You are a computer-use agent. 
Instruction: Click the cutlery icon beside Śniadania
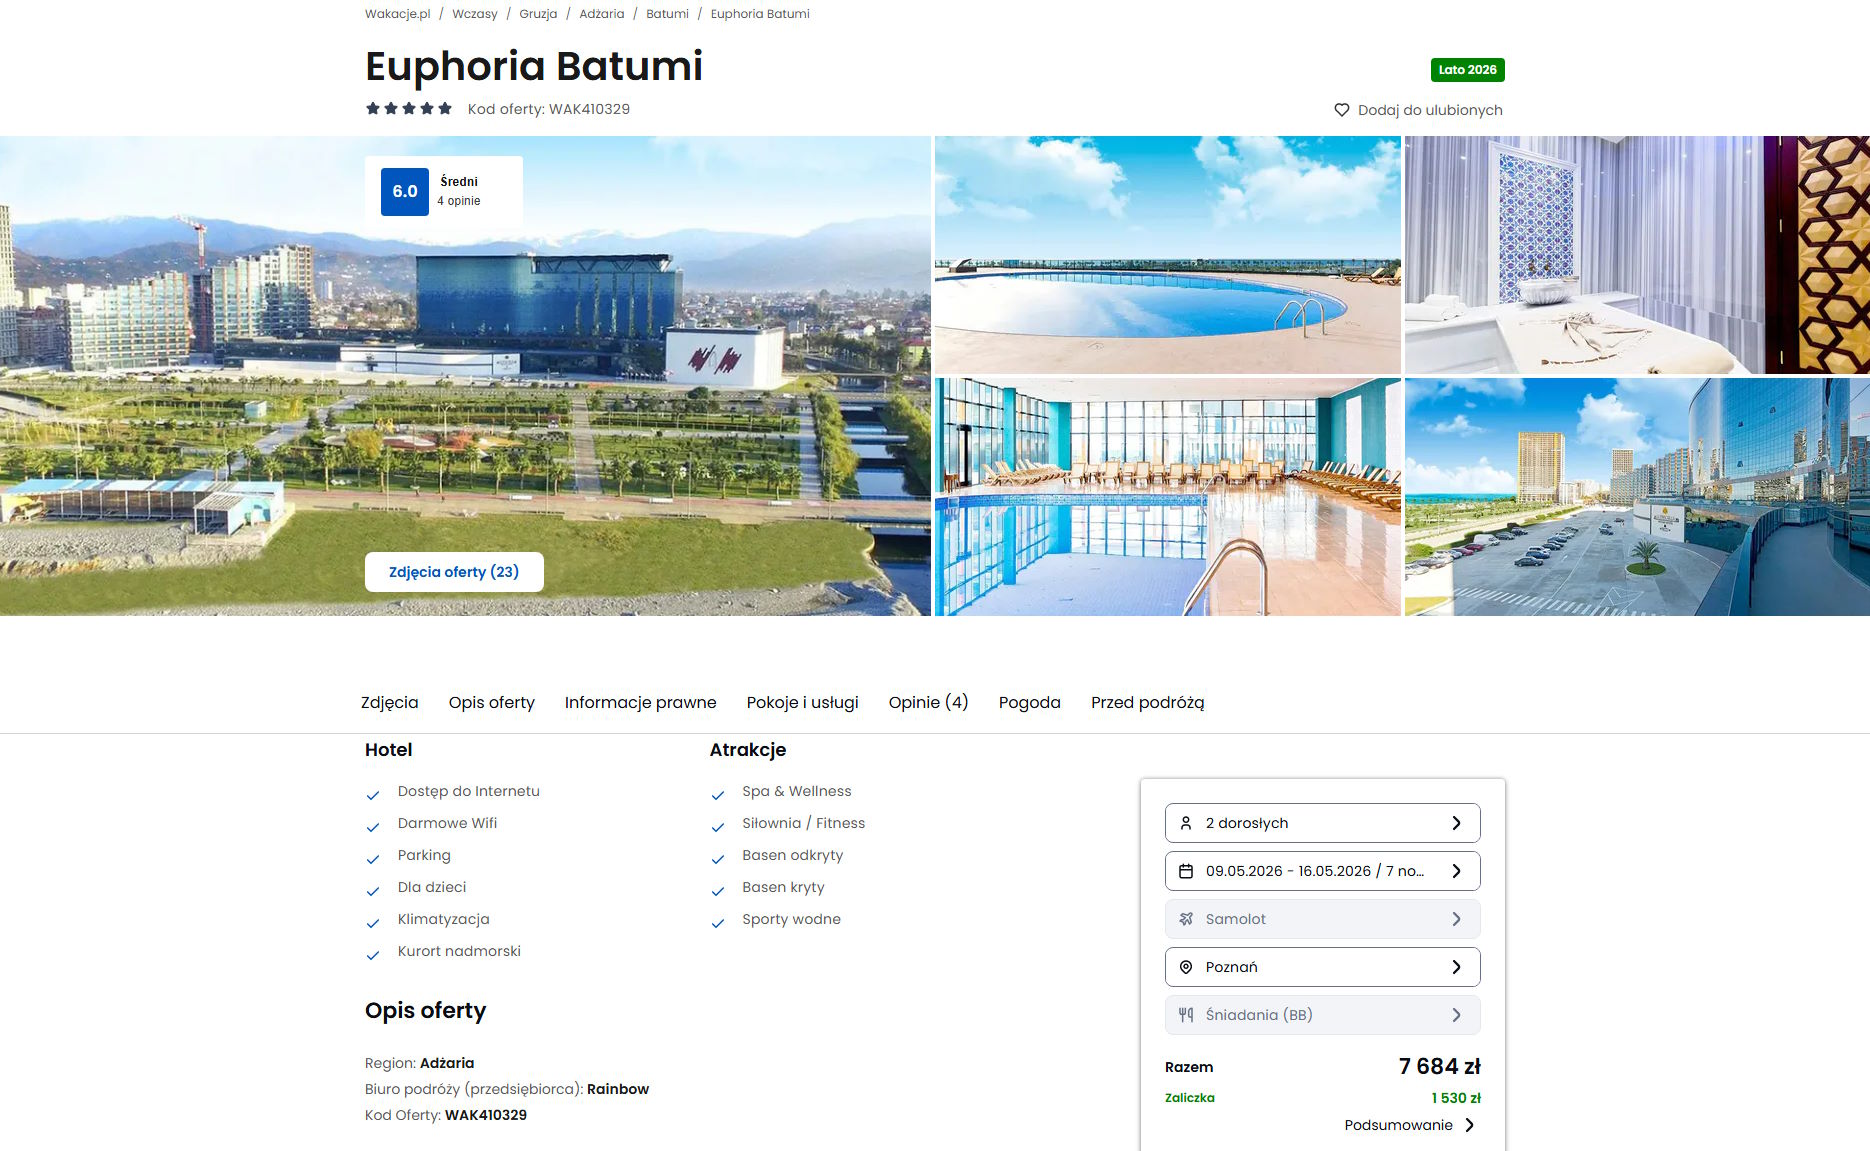click(1186, 1015)
